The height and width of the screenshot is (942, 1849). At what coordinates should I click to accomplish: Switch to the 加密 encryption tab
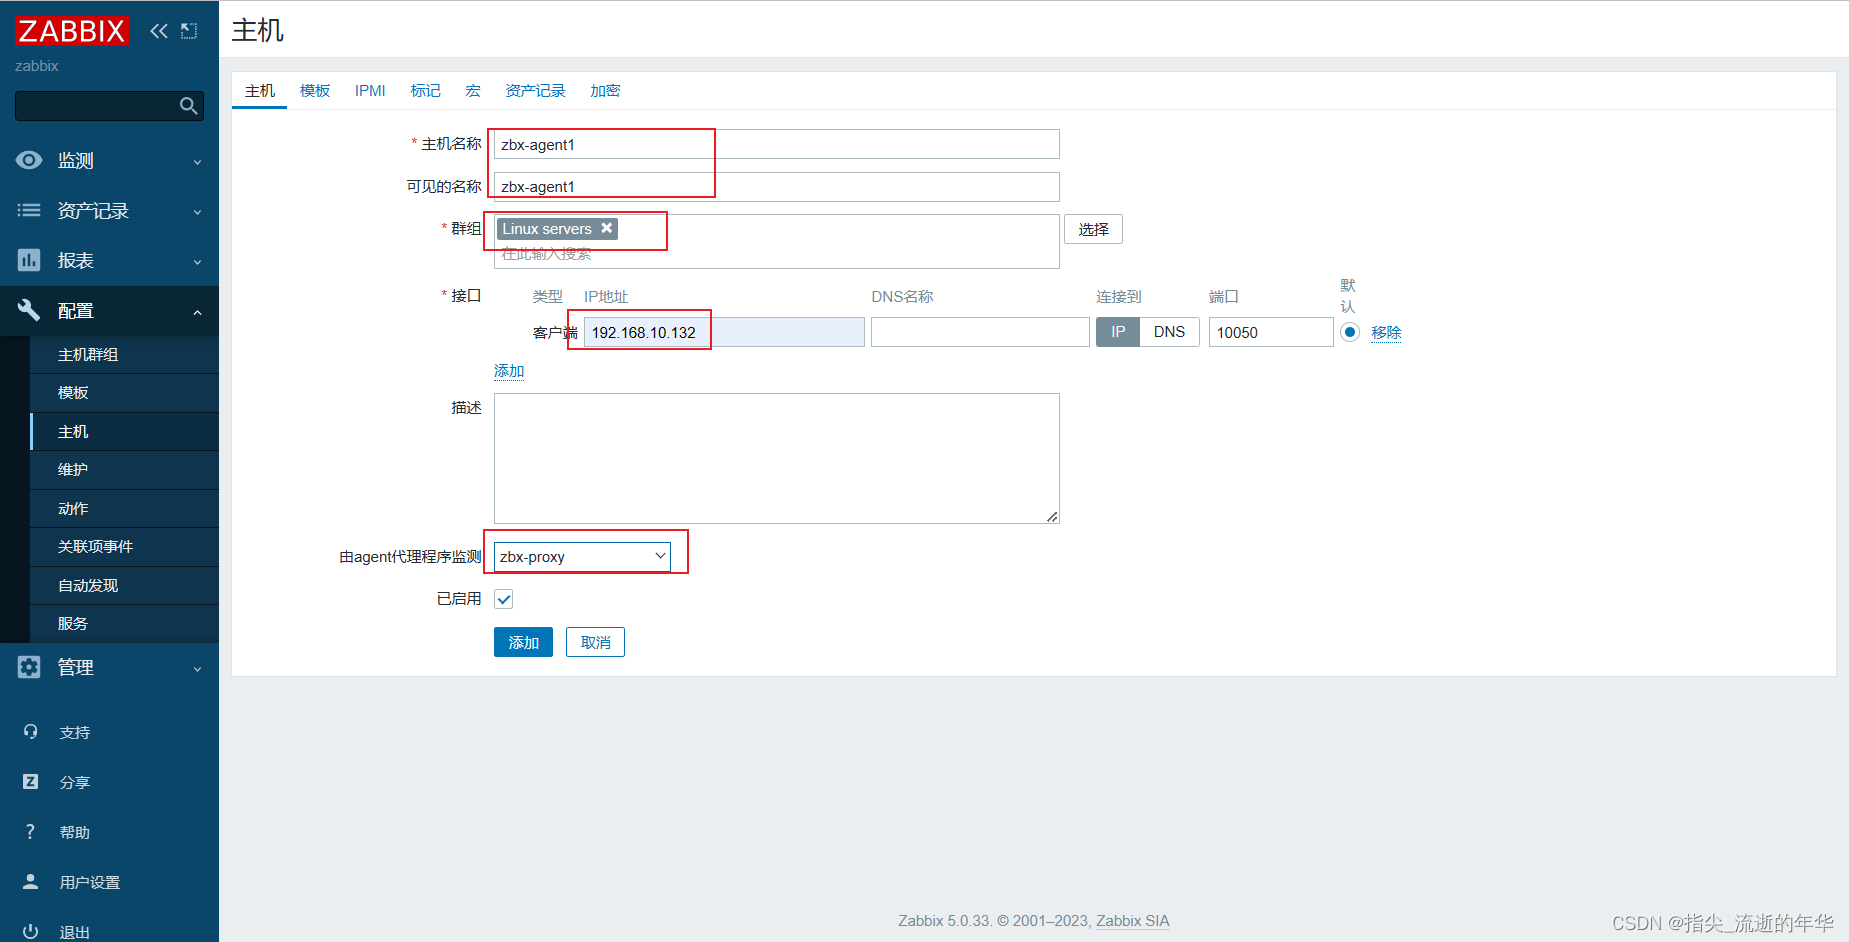(605, 90)
